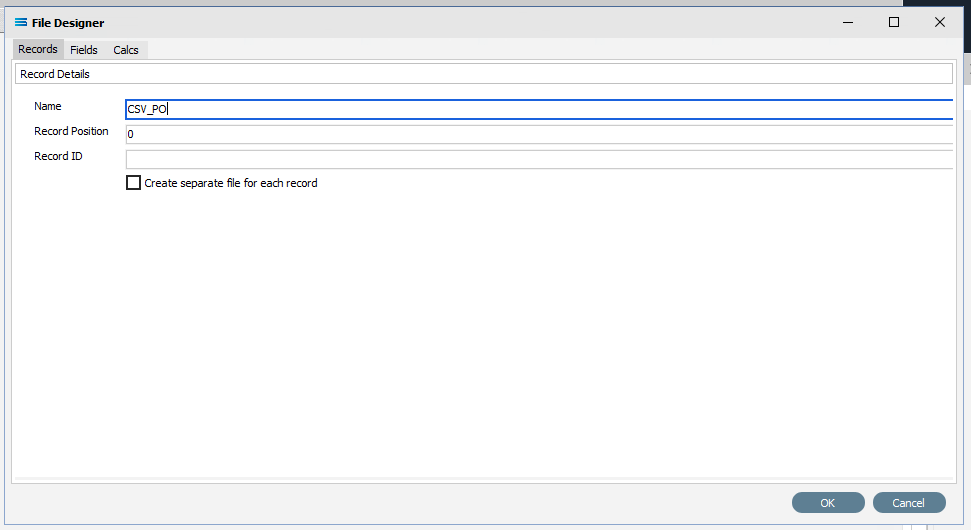This screenshot has width=971, height=530.
Task: Open the Fields tab
Action: click(x=84, y=50)
